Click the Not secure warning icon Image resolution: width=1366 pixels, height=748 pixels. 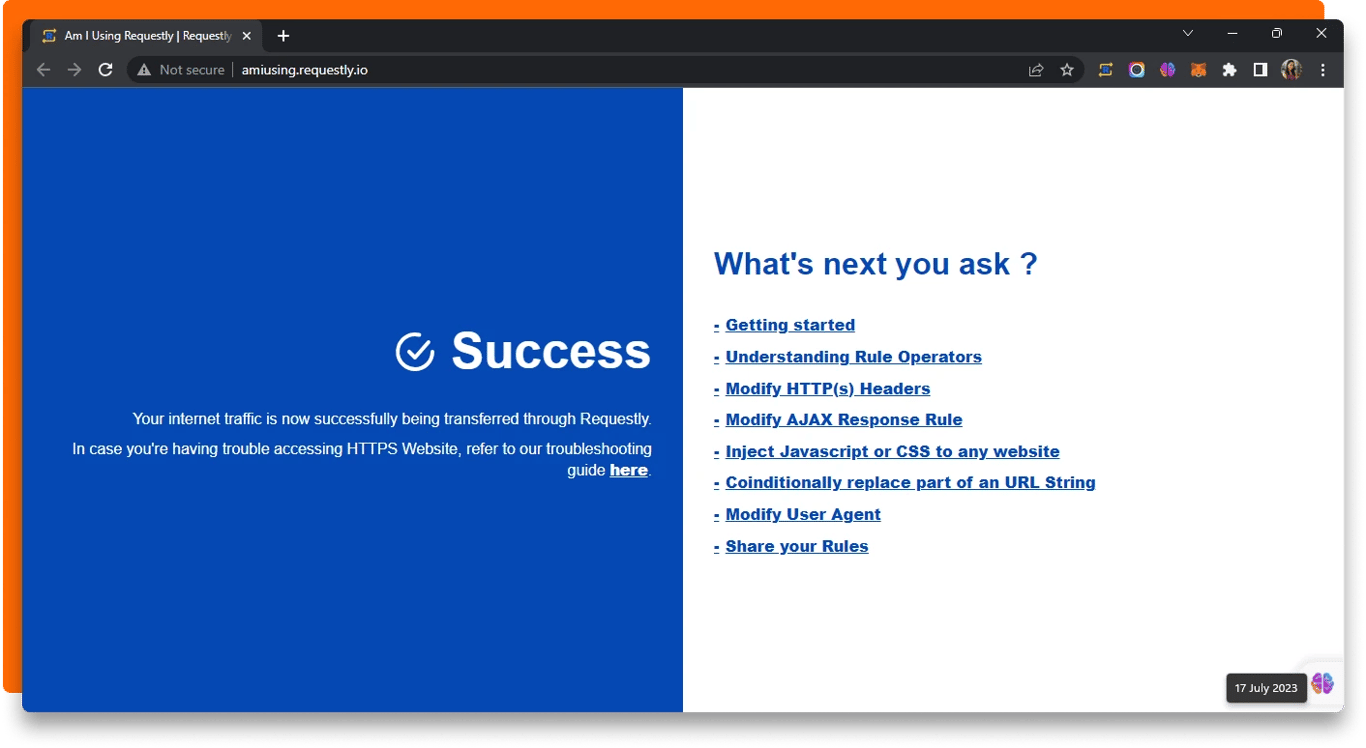144,70
